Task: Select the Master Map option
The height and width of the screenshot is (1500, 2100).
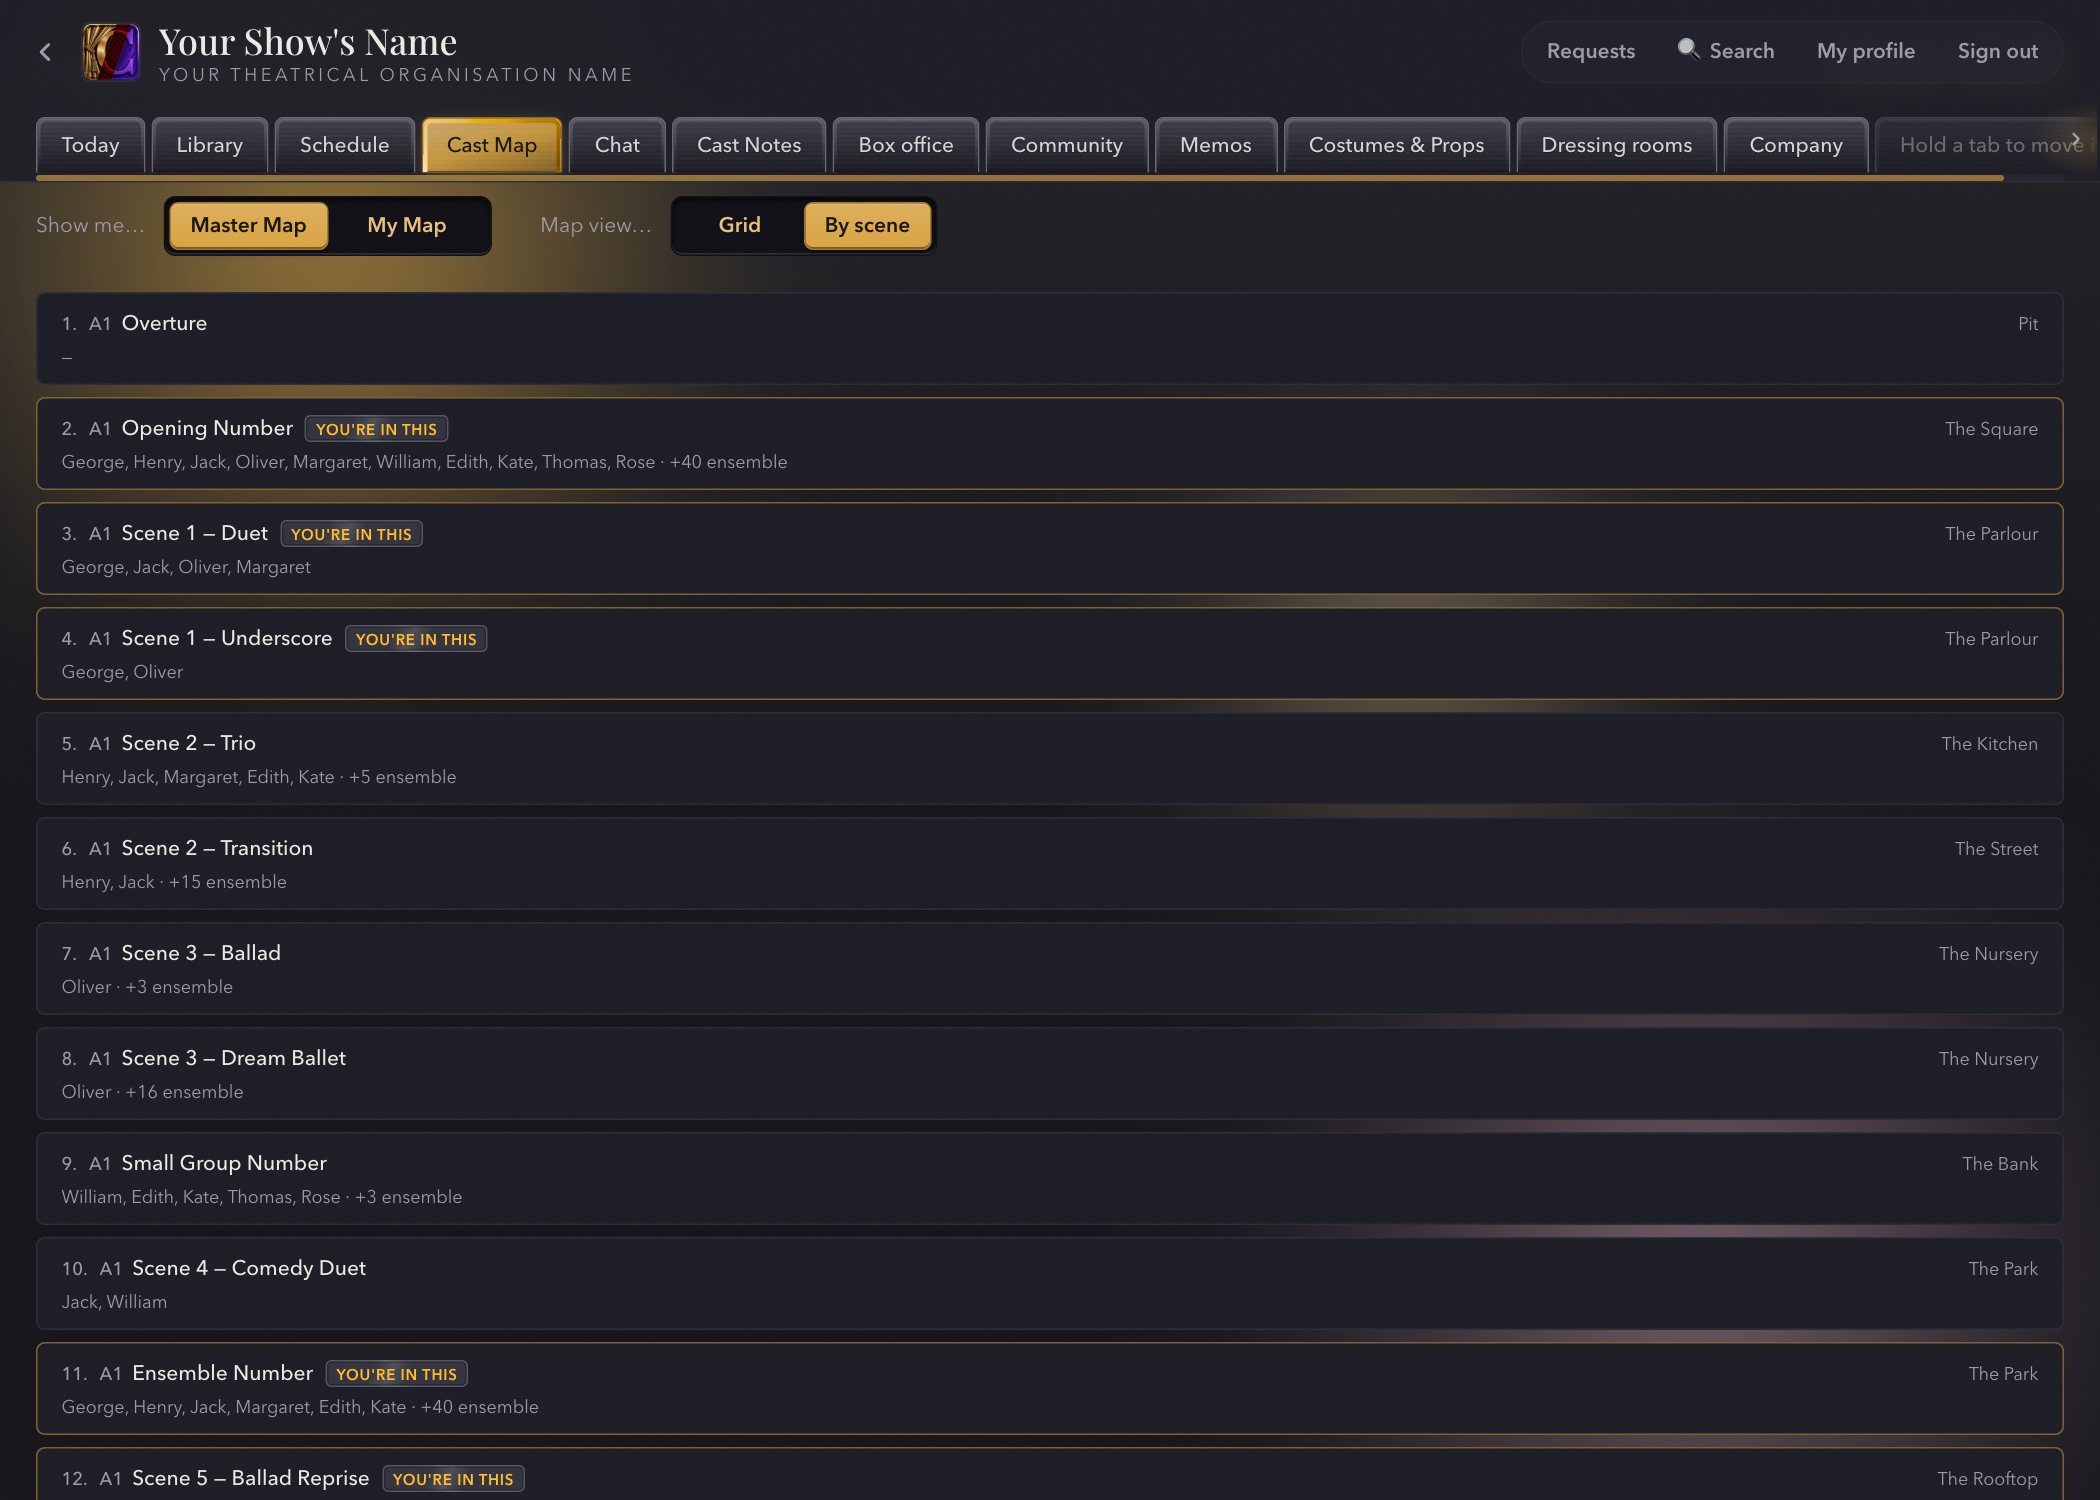Action: 248,225
